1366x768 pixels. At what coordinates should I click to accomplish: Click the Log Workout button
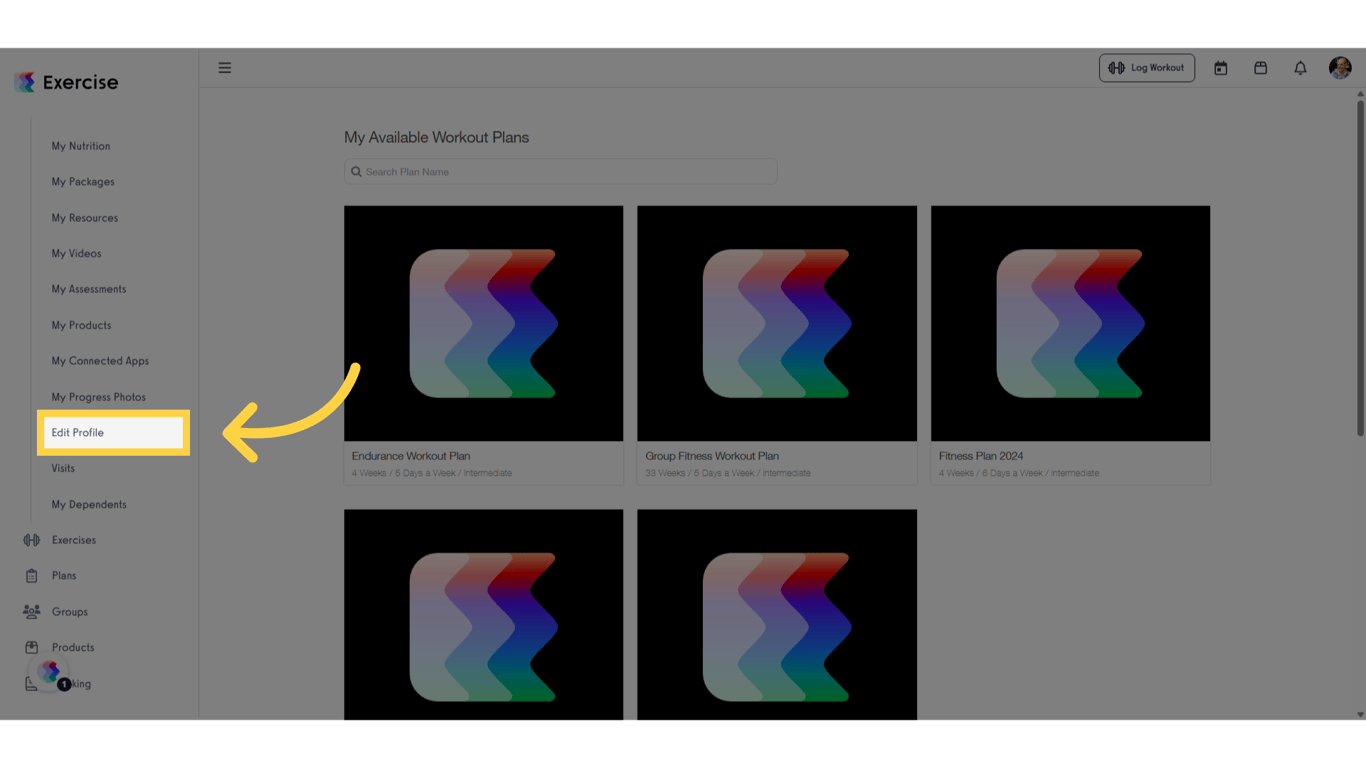point(1147,68)
